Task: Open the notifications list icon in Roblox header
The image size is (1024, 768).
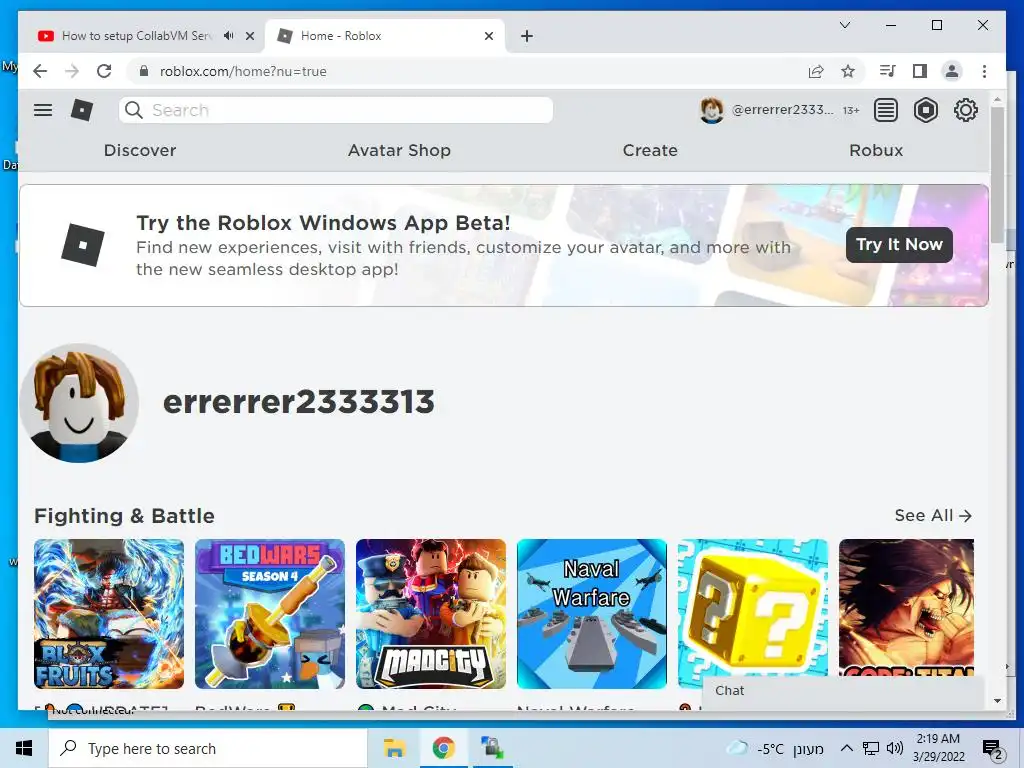Action: [886, 110]
